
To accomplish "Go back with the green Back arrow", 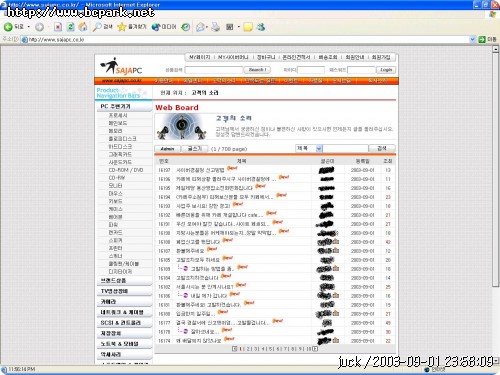I will tap(8, 27).
